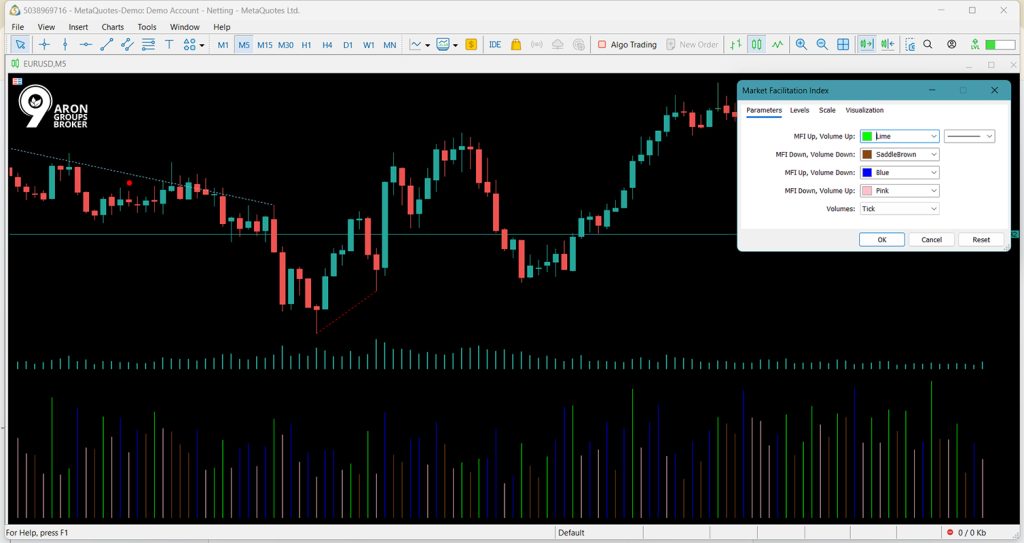Open the Charts menu

pos(112,27)
